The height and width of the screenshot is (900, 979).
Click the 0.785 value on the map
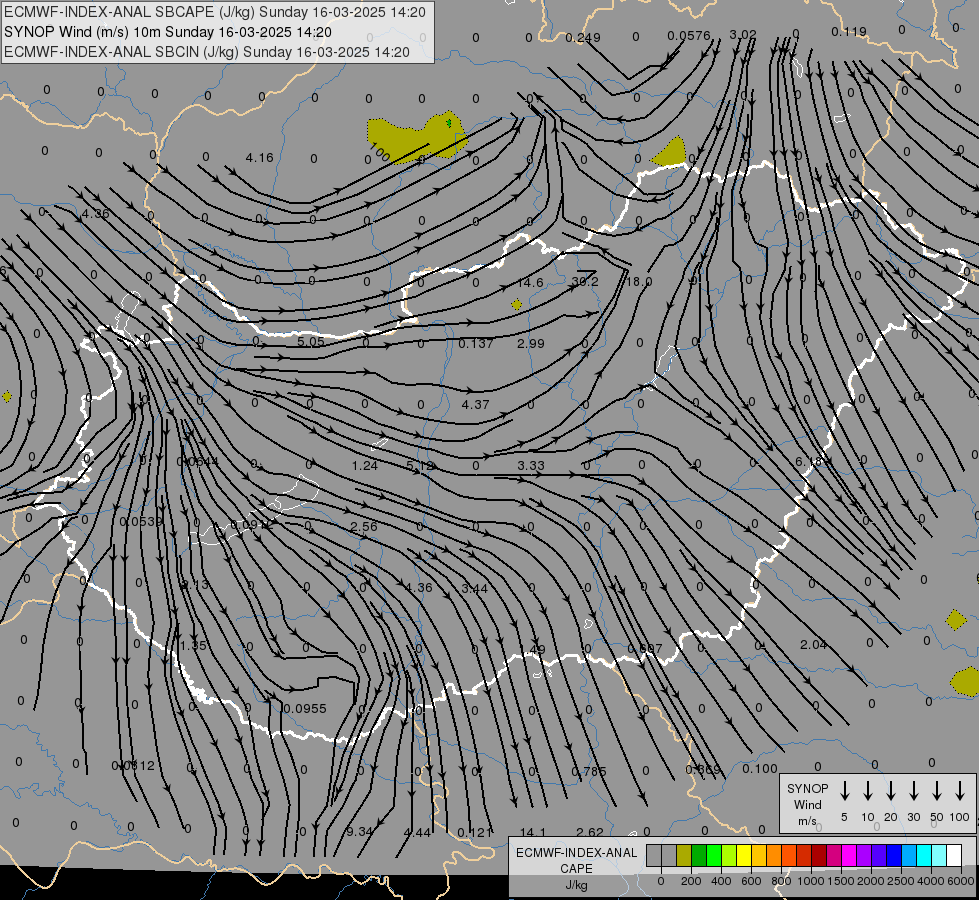tap(589, 772)
